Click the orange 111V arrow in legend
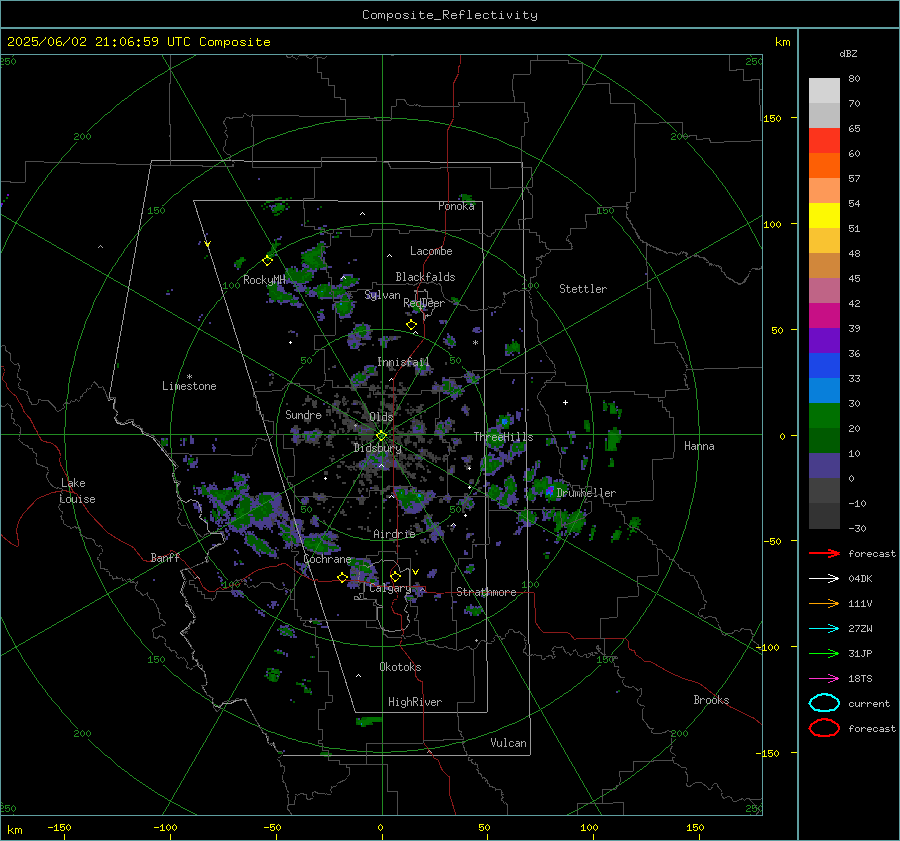Screen dimensions: 900x841 [x=824, y=603]
